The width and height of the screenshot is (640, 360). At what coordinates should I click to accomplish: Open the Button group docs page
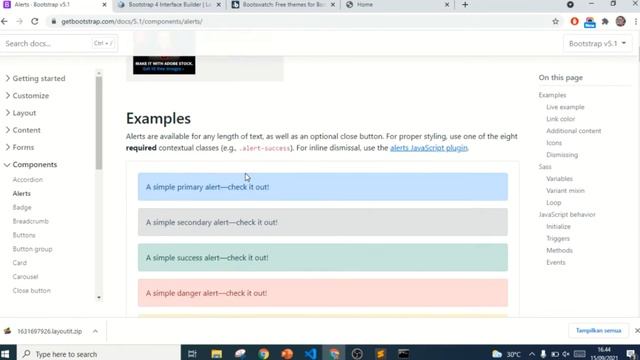coord(32,249)
